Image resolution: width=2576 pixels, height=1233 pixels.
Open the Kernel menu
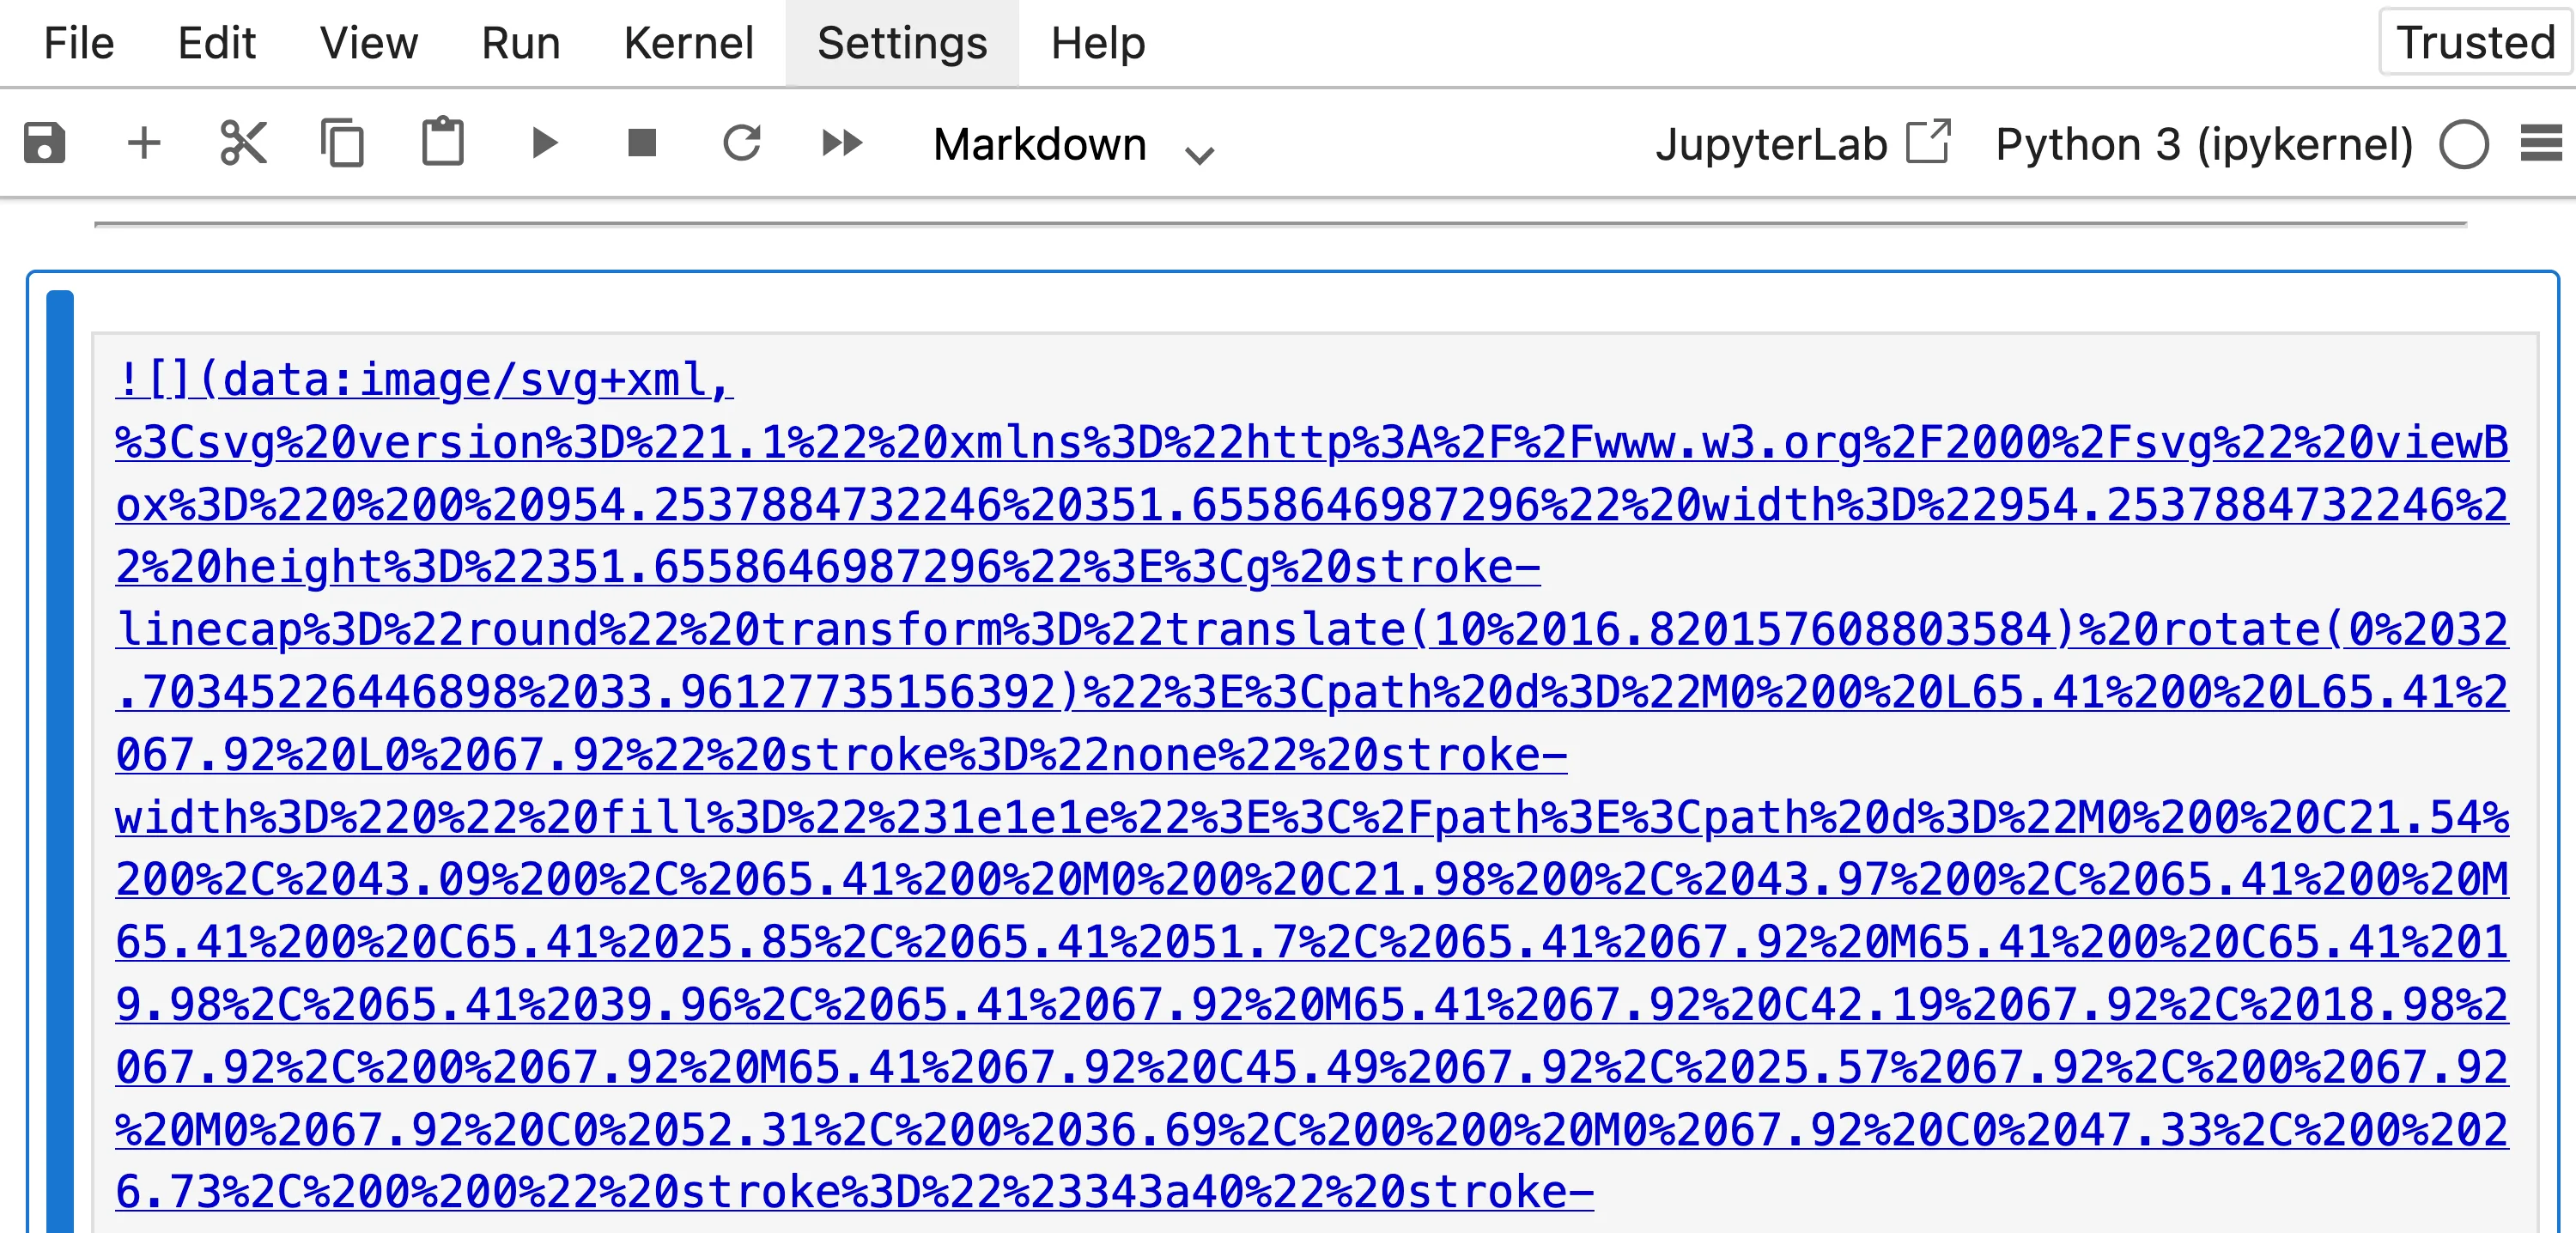click(x=688, y=43)
